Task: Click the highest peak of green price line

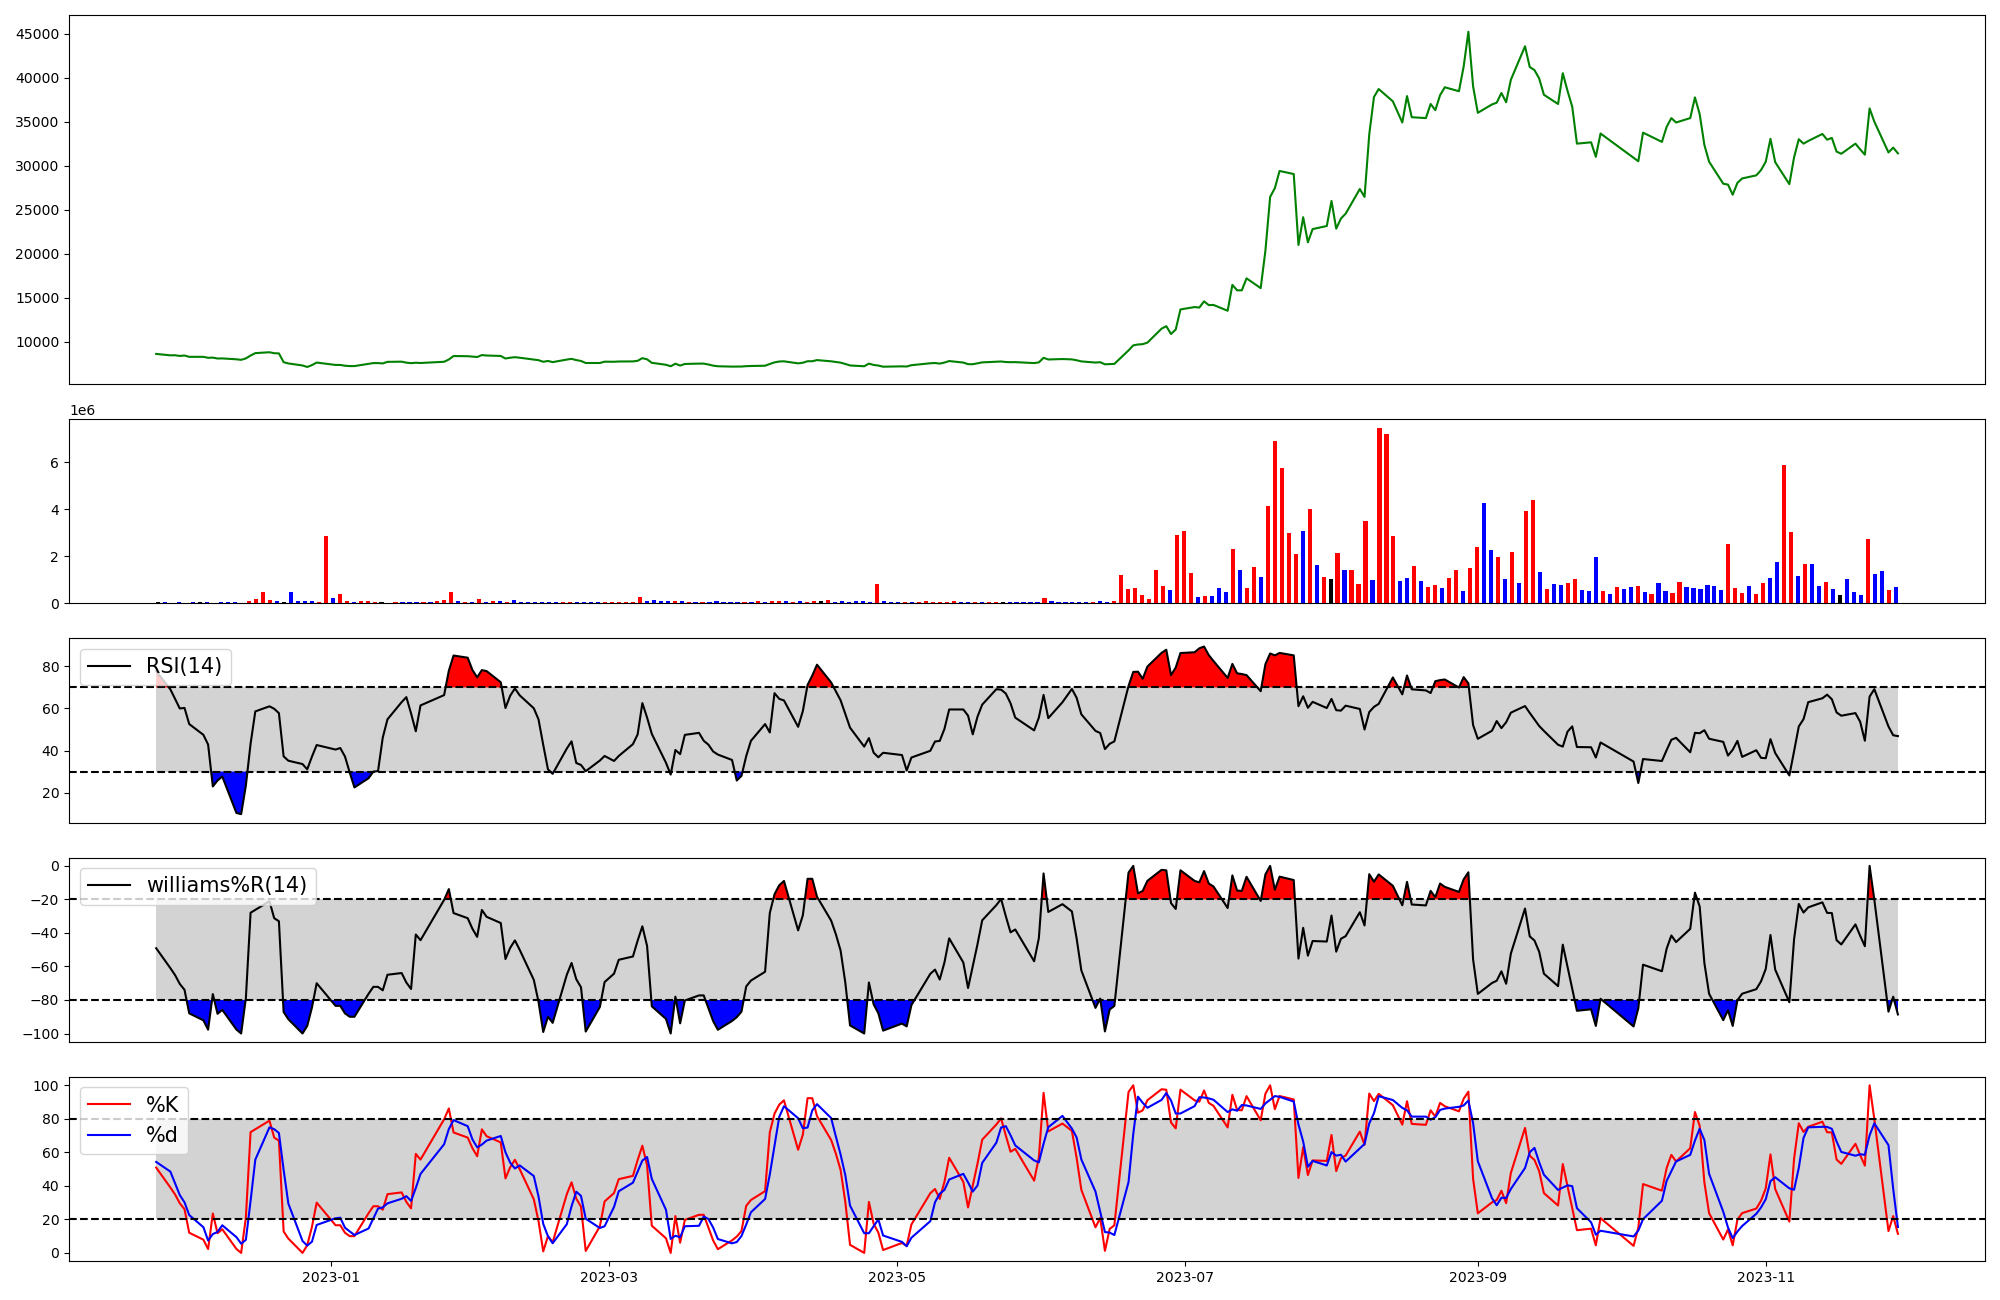Action: click(x=1468, y=33)
